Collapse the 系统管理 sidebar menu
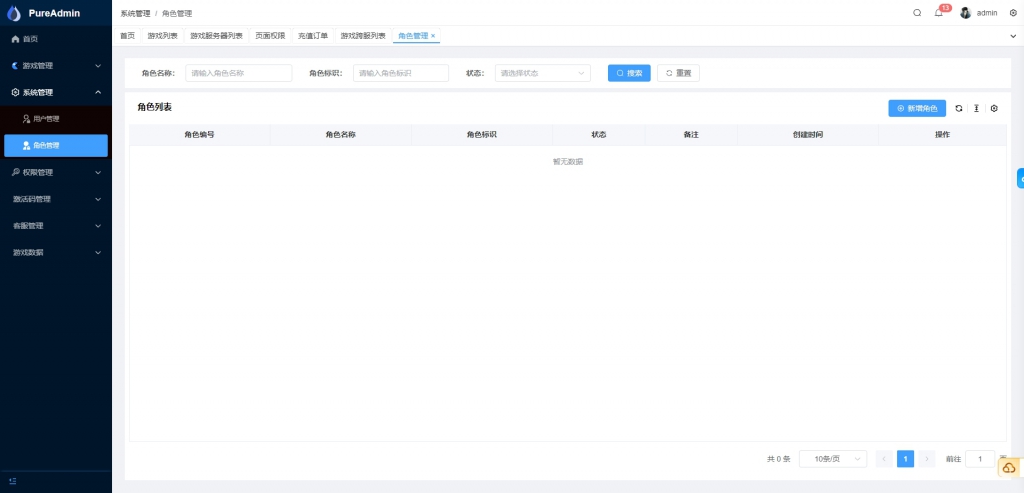 (x=56, y=93)
